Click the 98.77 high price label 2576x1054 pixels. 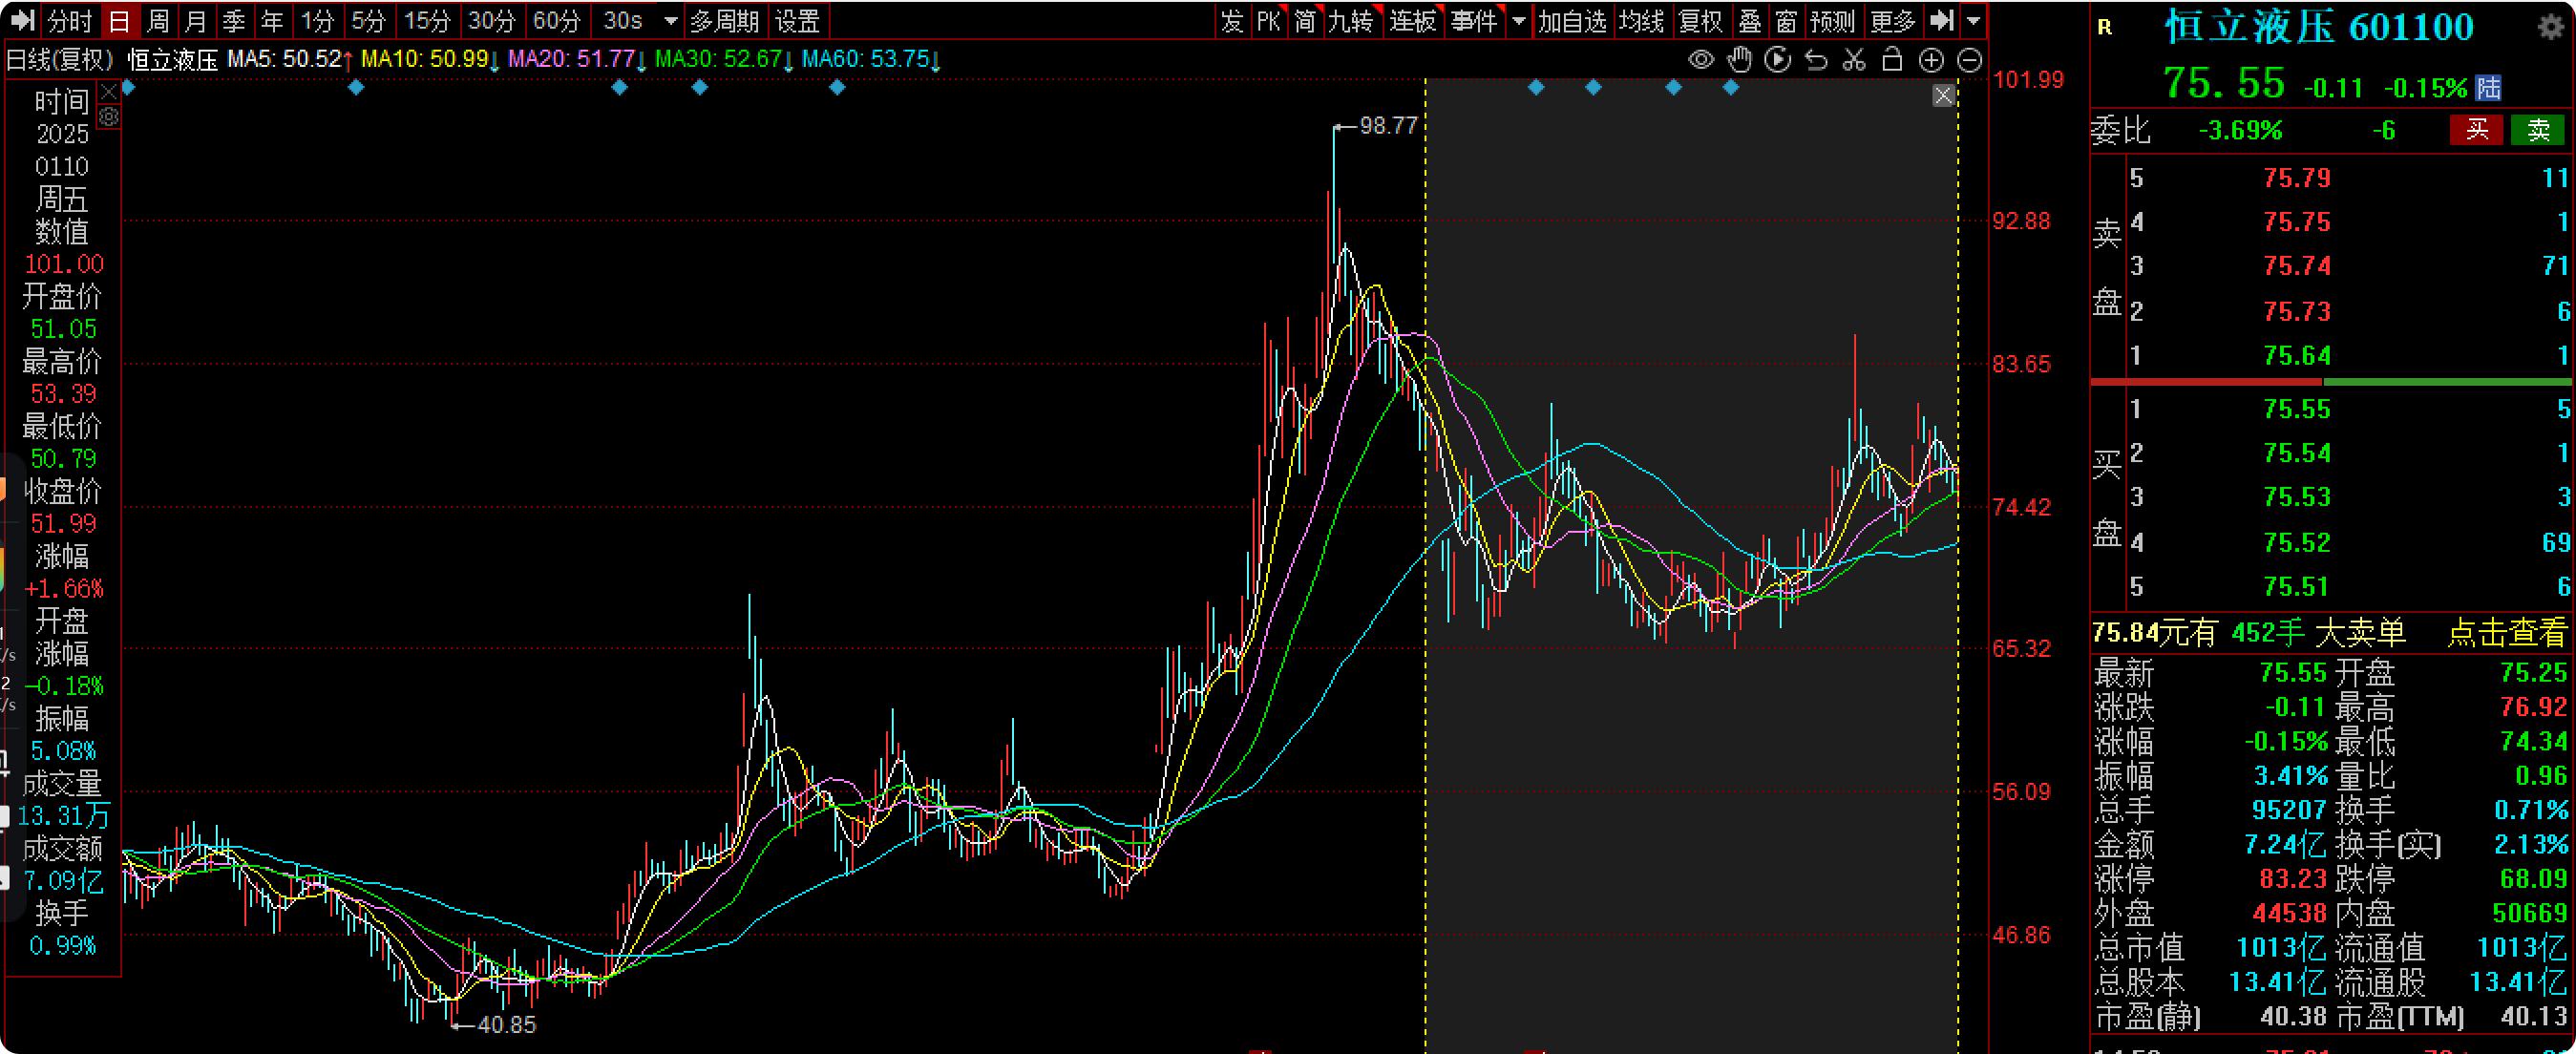coord(1389,125)
